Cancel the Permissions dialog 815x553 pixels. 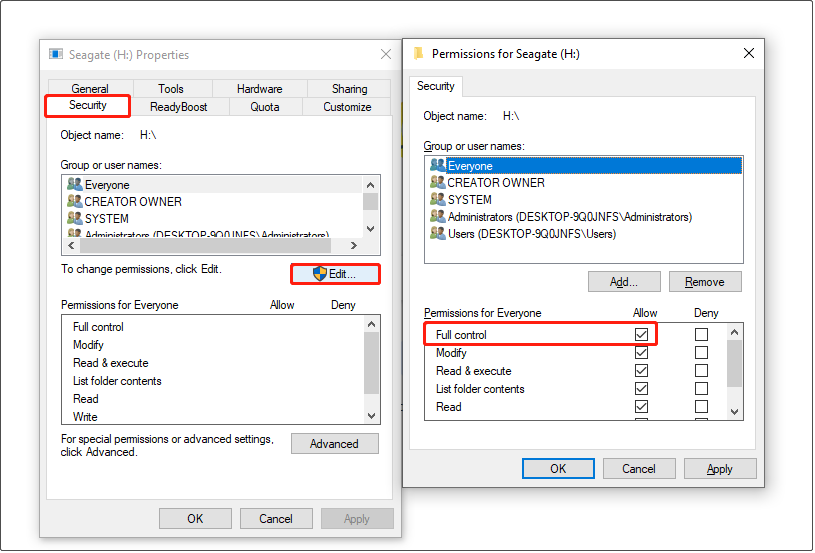click(639, 469)
